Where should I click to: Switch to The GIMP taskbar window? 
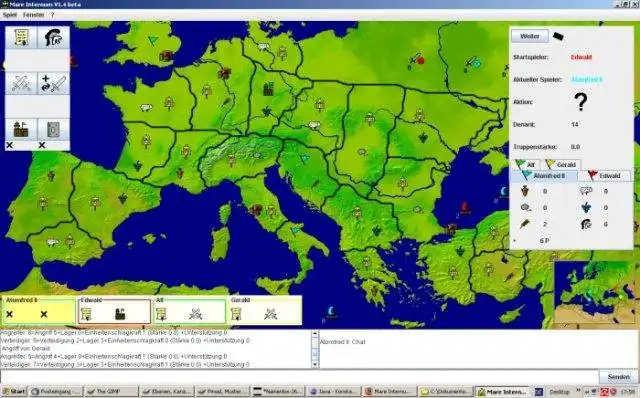pyautogui.click(x=110, y=391)
